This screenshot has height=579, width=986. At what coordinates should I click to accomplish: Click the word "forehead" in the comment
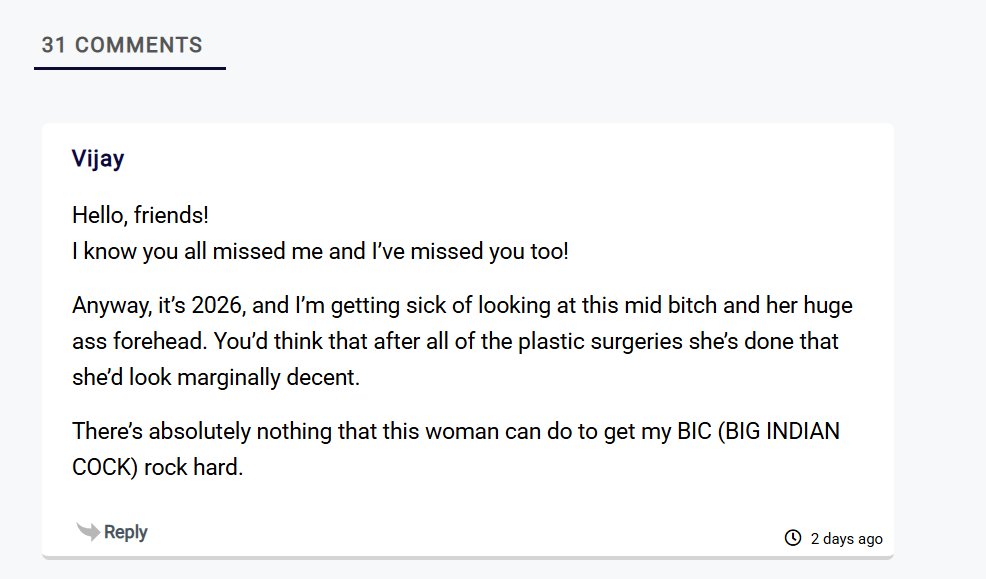pos(159,341)
